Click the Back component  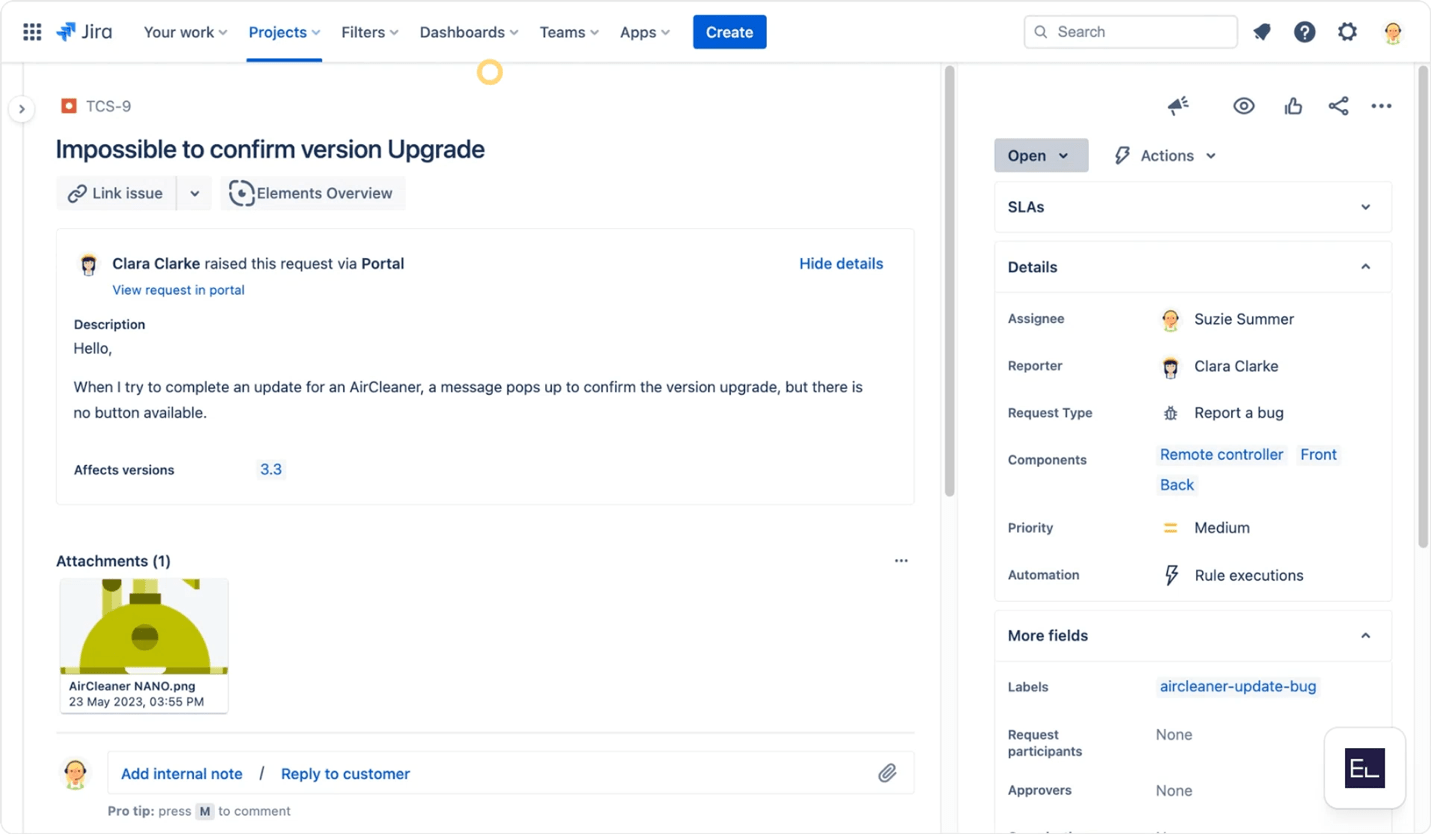pyautogui.click(x=1177, y=485)
